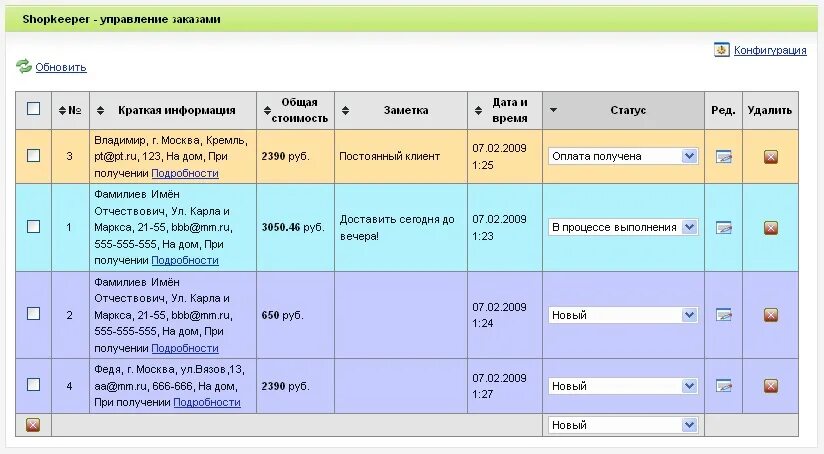Click the date 07.02.2009 1:27
This screenshot has height=454, width=824.
499,386
